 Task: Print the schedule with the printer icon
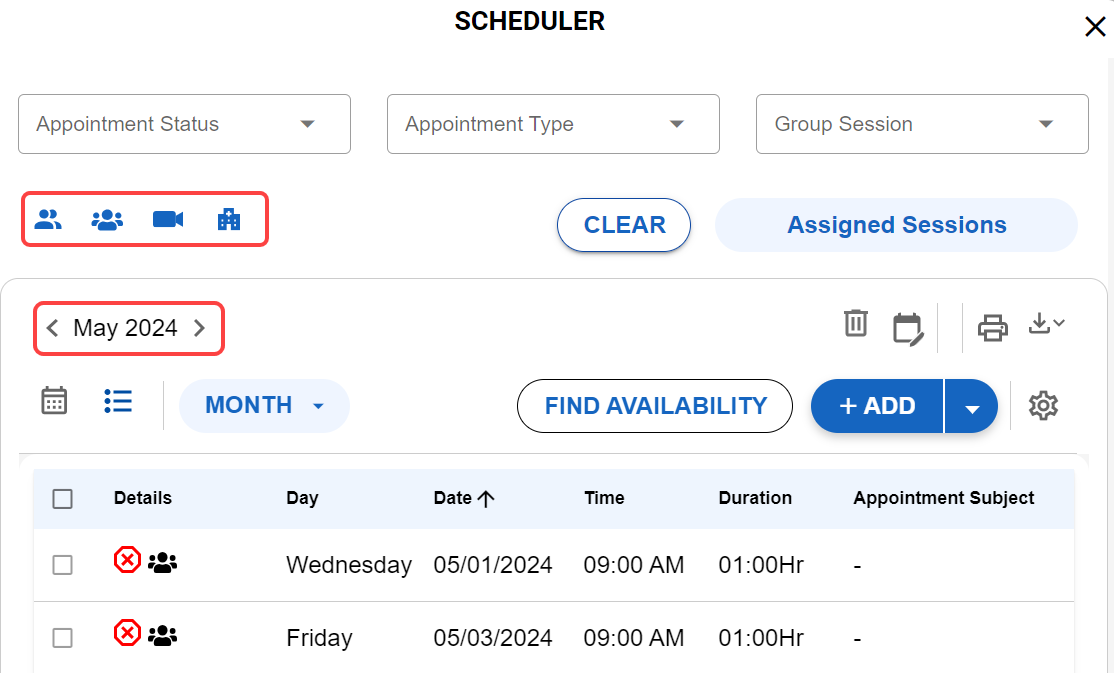(x=992, y=327)
